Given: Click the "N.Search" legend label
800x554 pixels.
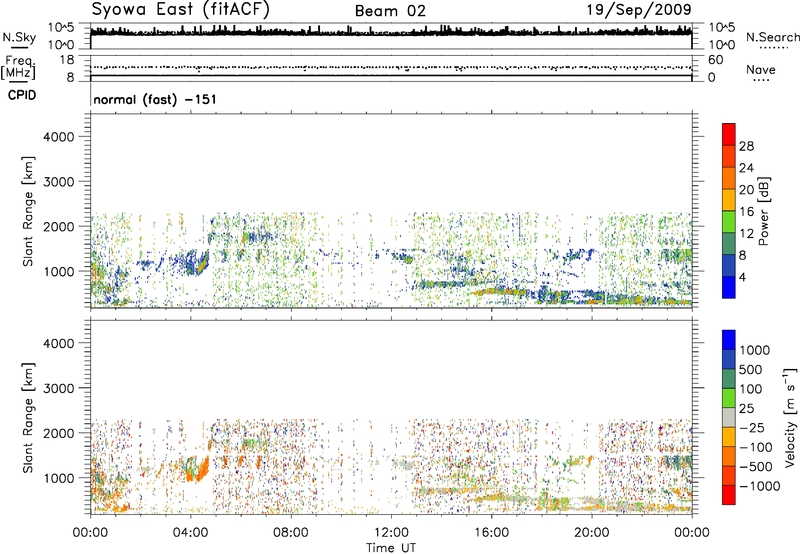Looking at the screenshot, I should point(772,37).
